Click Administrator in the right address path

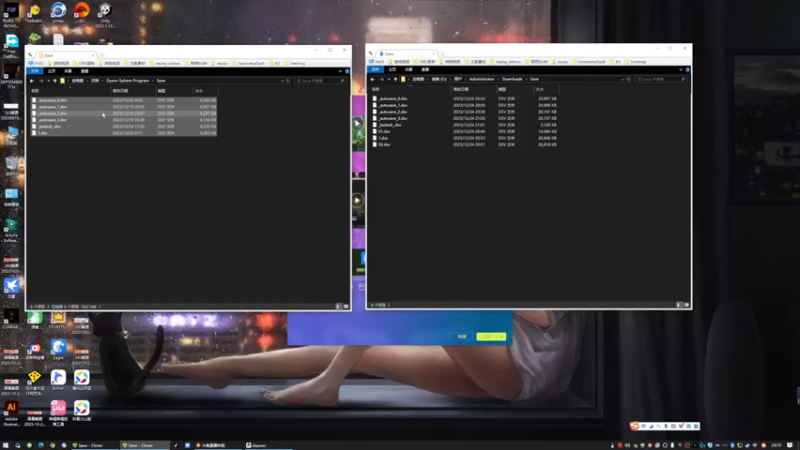pos(482,79)
